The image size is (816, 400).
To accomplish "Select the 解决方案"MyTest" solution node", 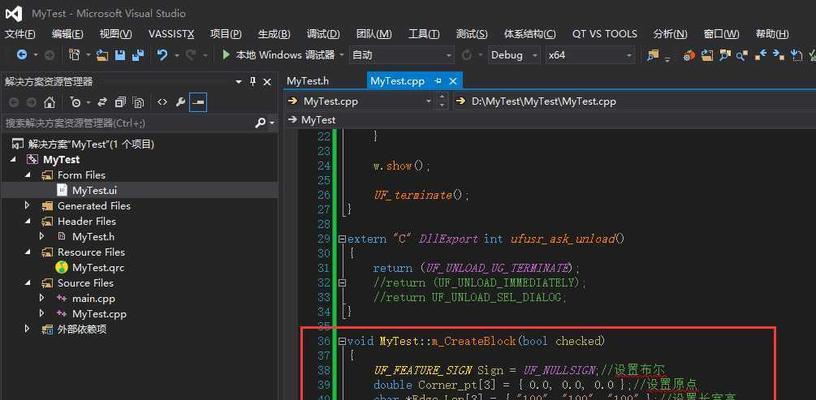I will tap(91, 144).
